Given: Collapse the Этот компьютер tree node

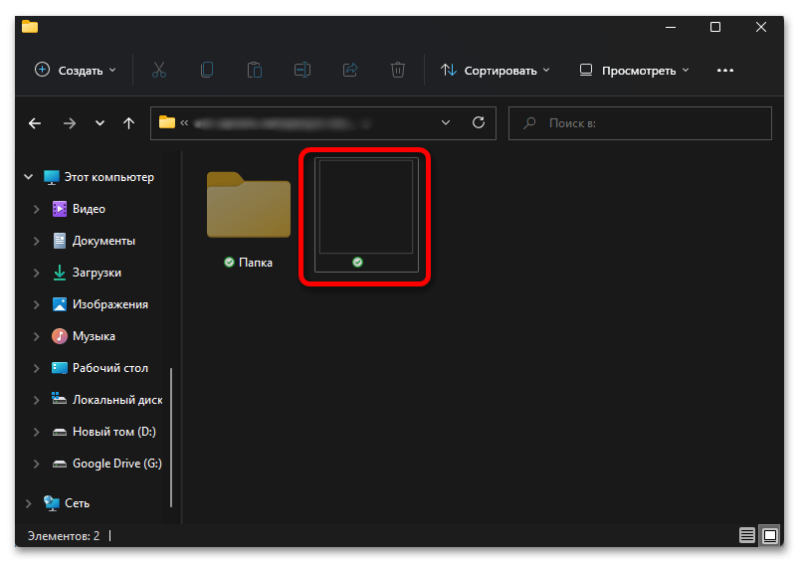Looking at the screenshot, I should (x=28, y=177).
